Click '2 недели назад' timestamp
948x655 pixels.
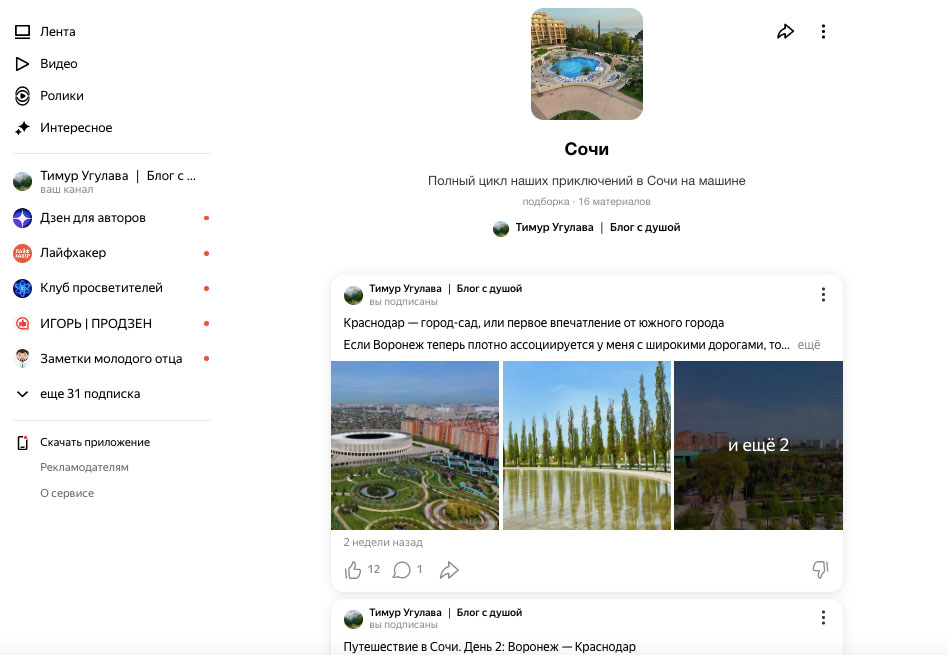click(x=383, y=542)
